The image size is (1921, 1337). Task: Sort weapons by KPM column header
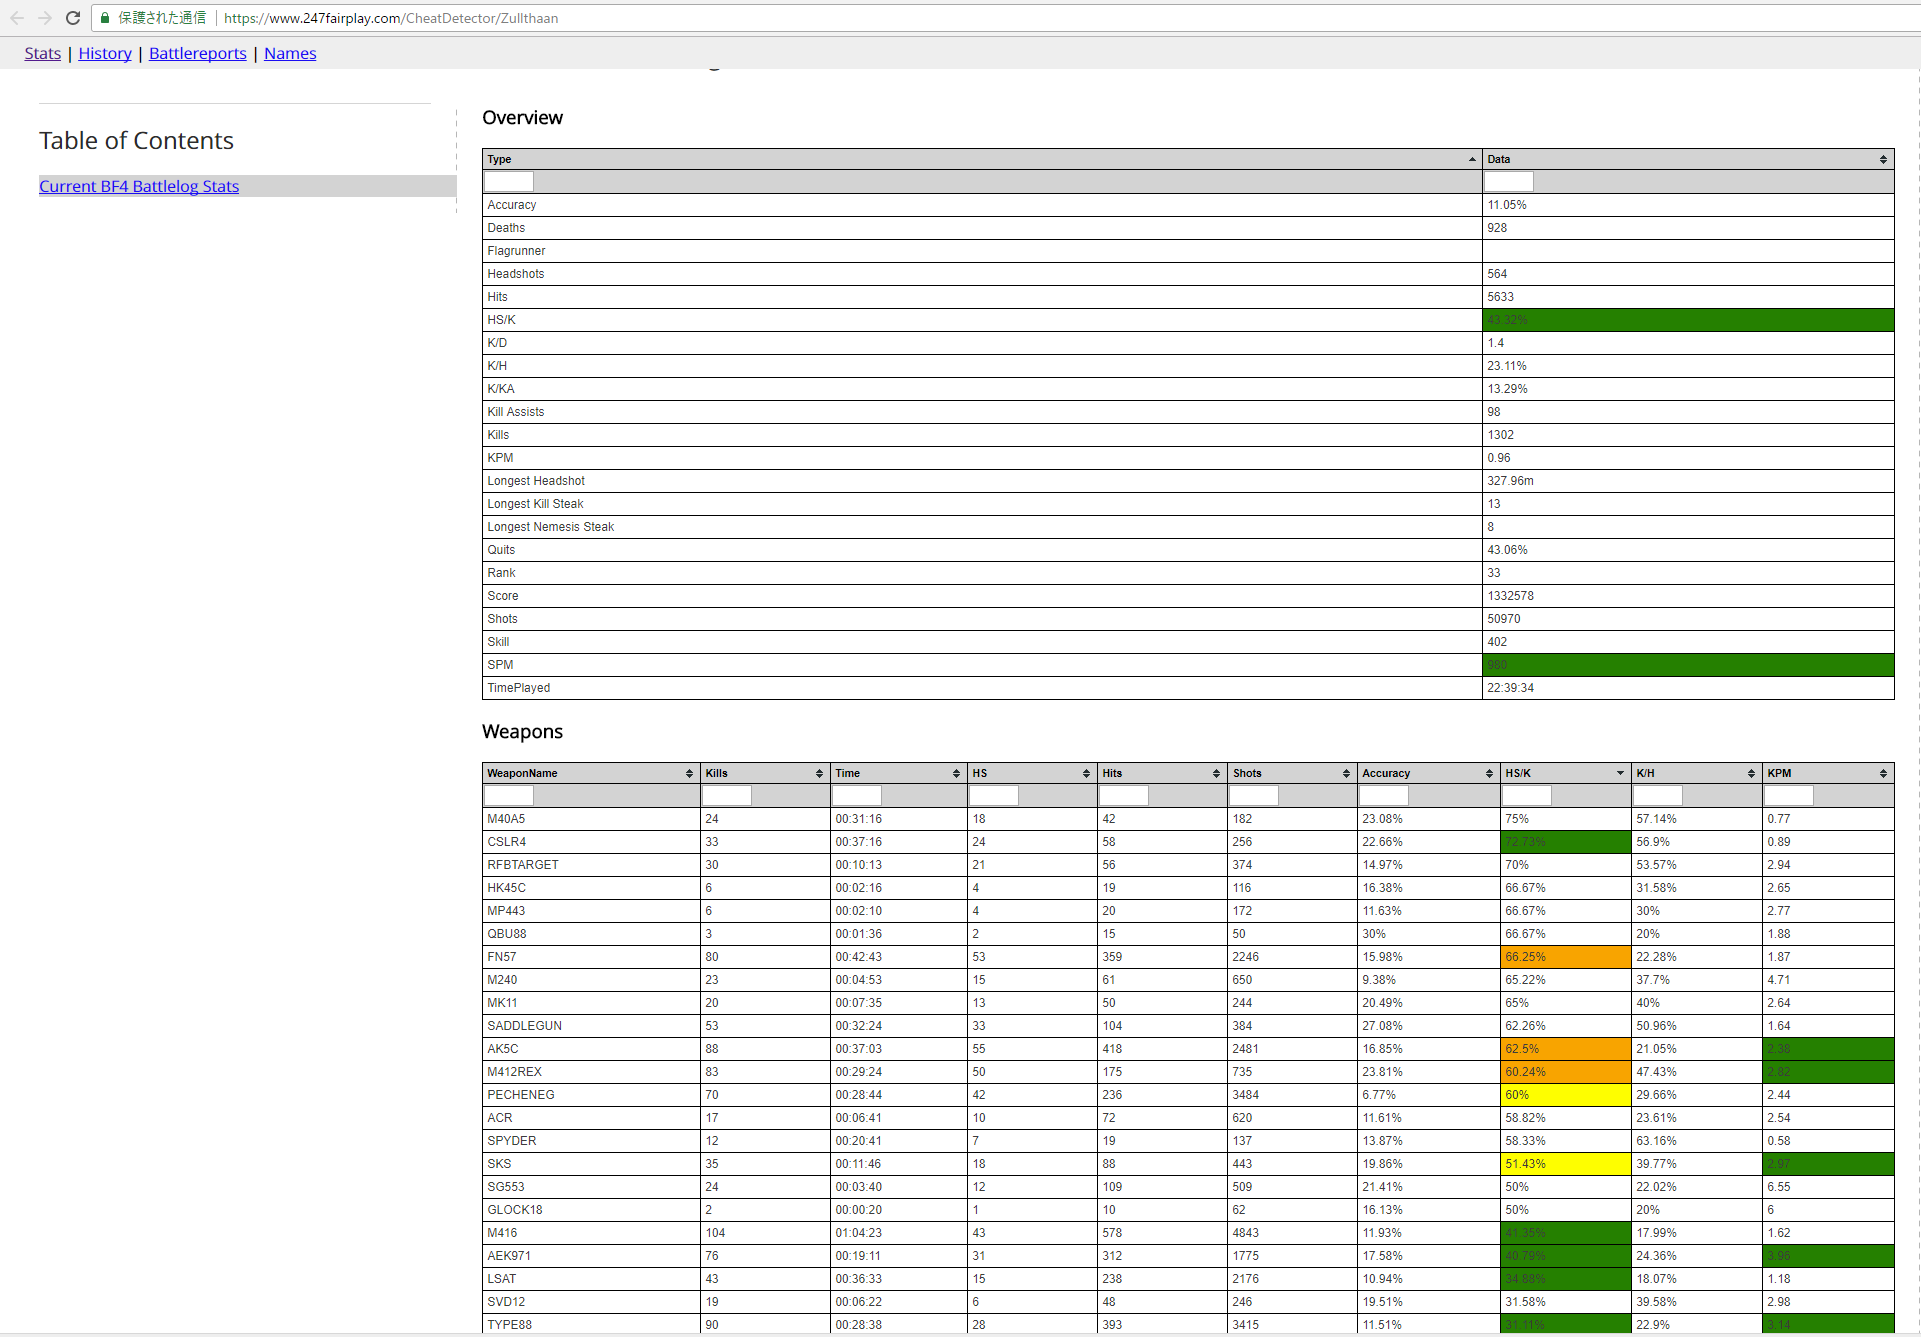(x=1779, y=773)
